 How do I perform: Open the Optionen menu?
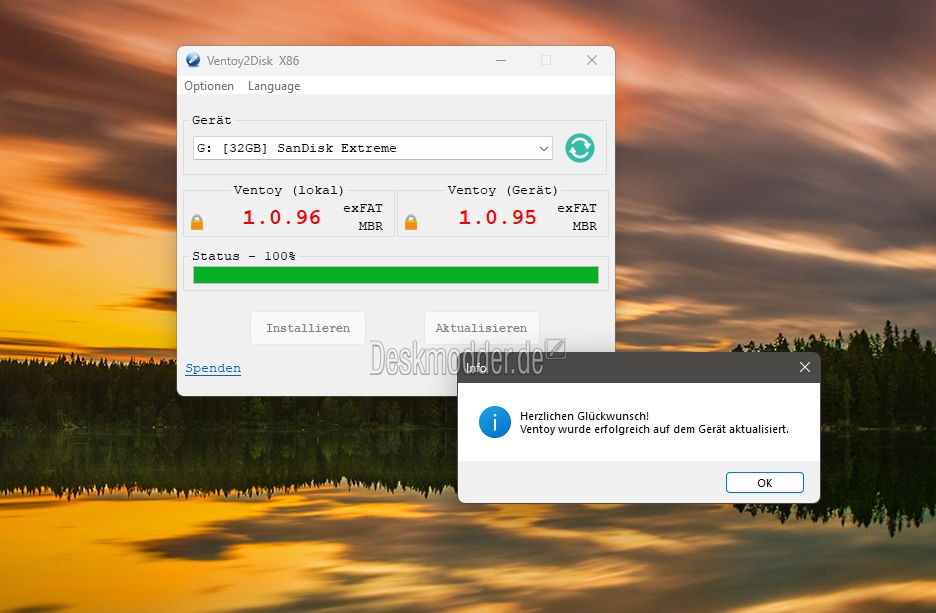point(209,86)
